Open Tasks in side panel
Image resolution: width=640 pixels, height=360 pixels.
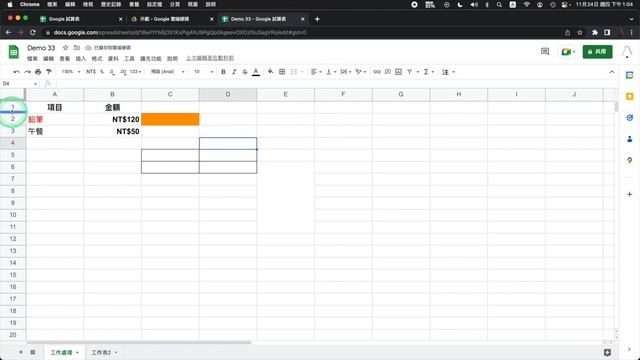coord(629,118)
